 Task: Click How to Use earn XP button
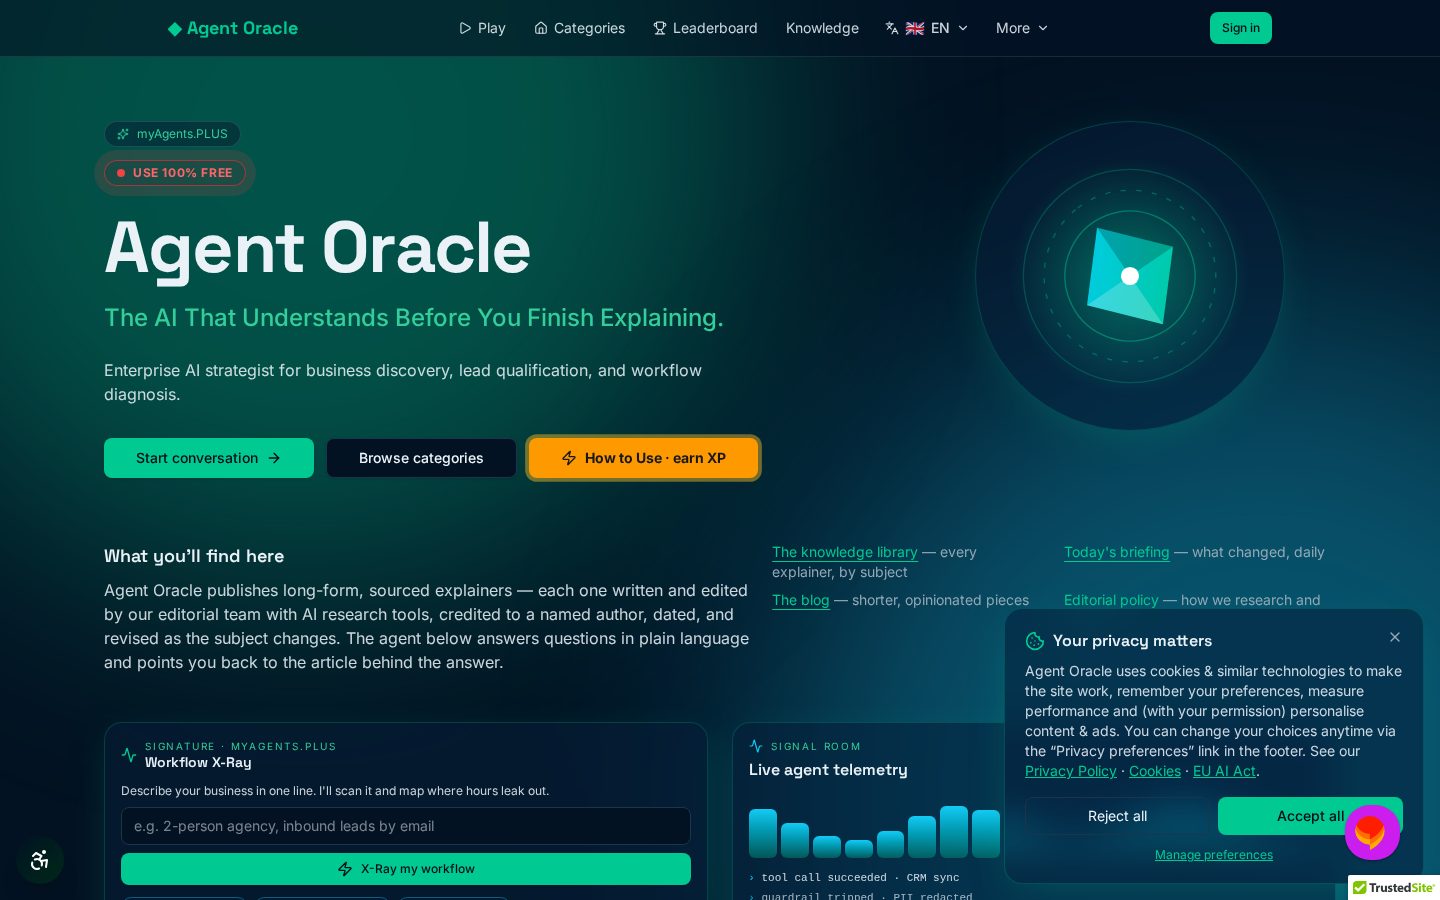click(x=644, y=458)
